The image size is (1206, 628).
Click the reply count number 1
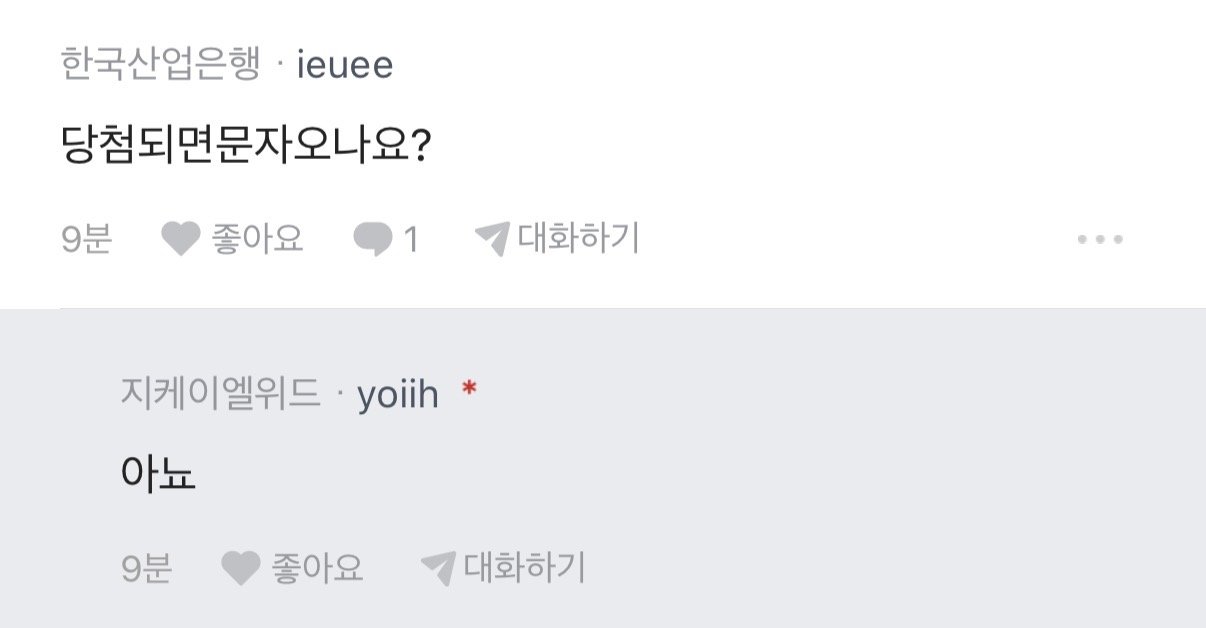click(x=410, y=240)
